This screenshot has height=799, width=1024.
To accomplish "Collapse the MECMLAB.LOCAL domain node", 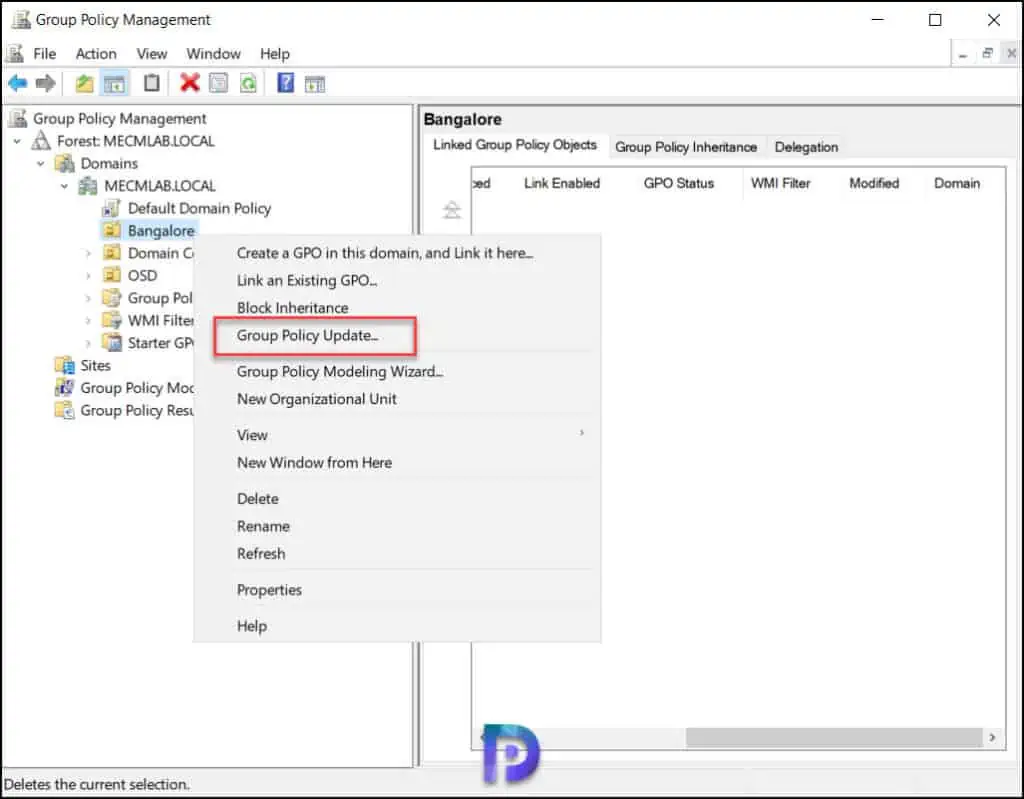I will click(x=64, y=186).
